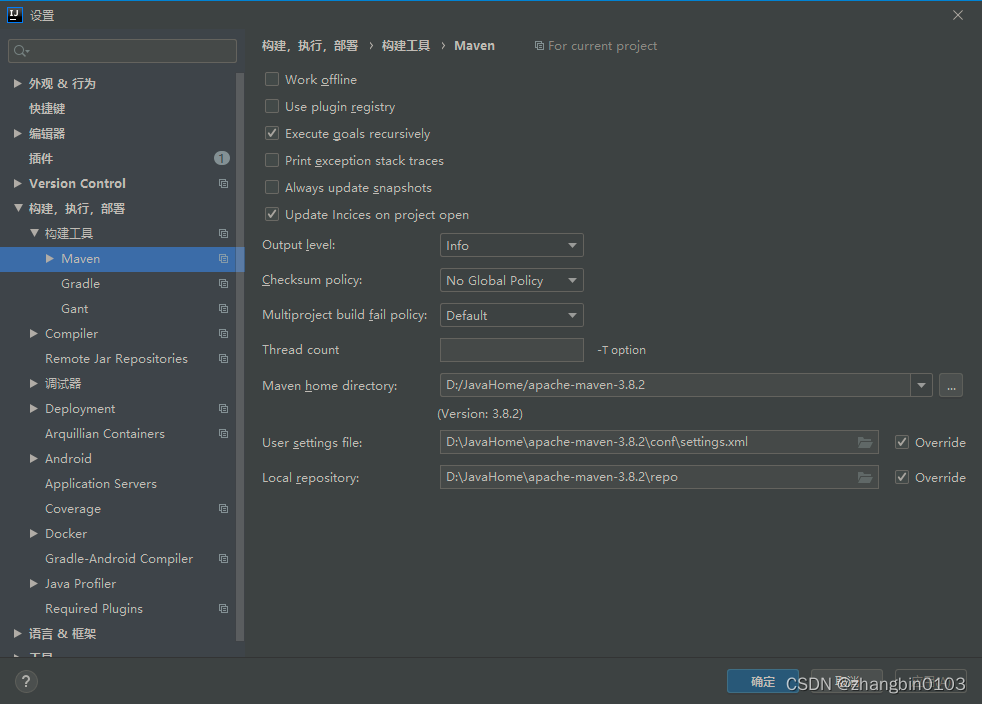This screenshot has width=982, height=704.
Task: Open the Checksum policy dropdown
Action: [512, 281]
